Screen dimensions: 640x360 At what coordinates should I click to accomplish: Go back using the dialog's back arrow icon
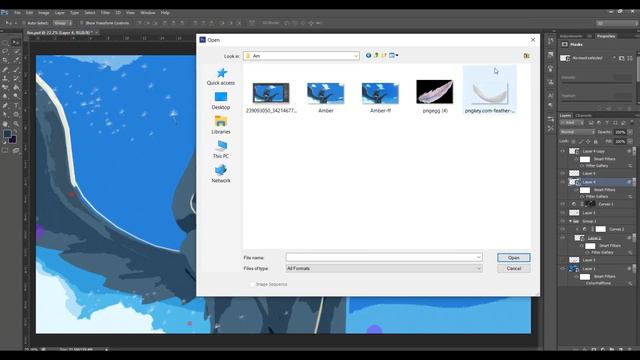[368, 56]
